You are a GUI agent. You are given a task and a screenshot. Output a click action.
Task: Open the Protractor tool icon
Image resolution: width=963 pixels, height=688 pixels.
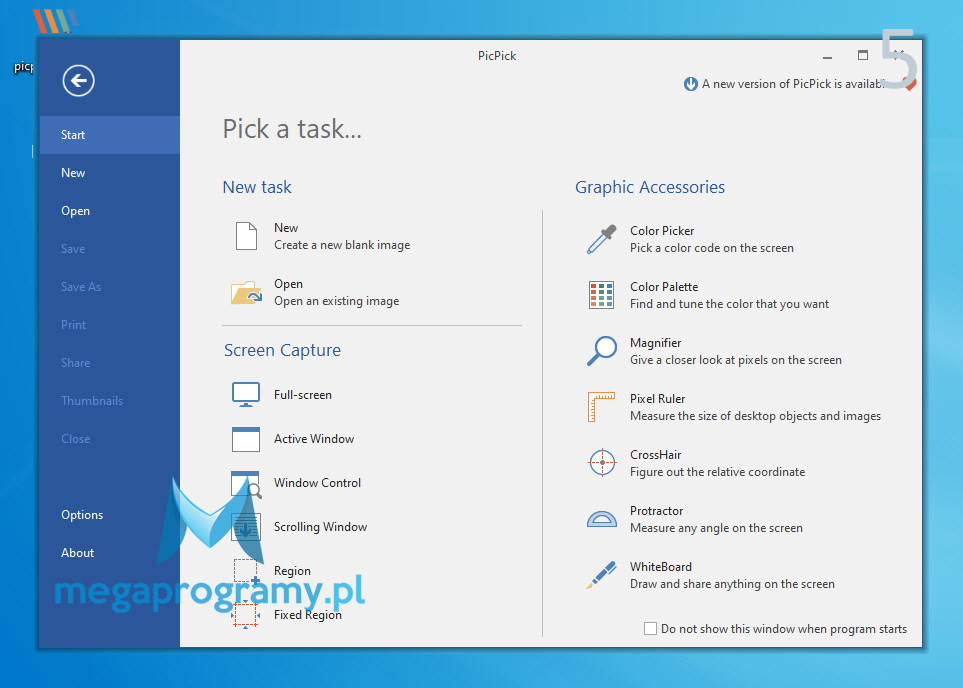point(602,520)
